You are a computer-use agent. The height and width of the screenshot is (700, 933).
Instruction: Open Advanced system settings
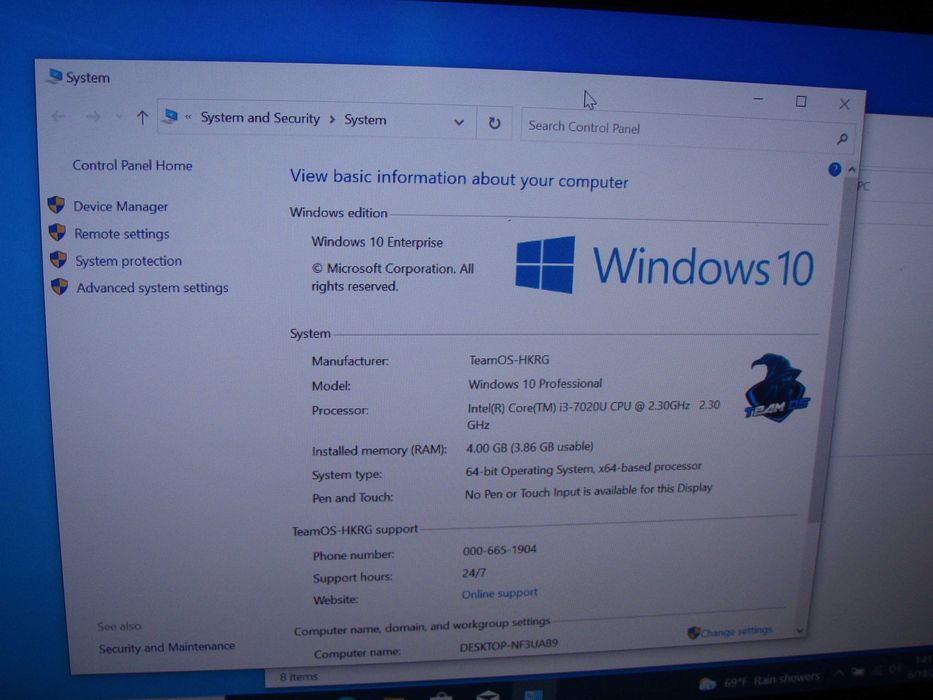tap(152, 288)
